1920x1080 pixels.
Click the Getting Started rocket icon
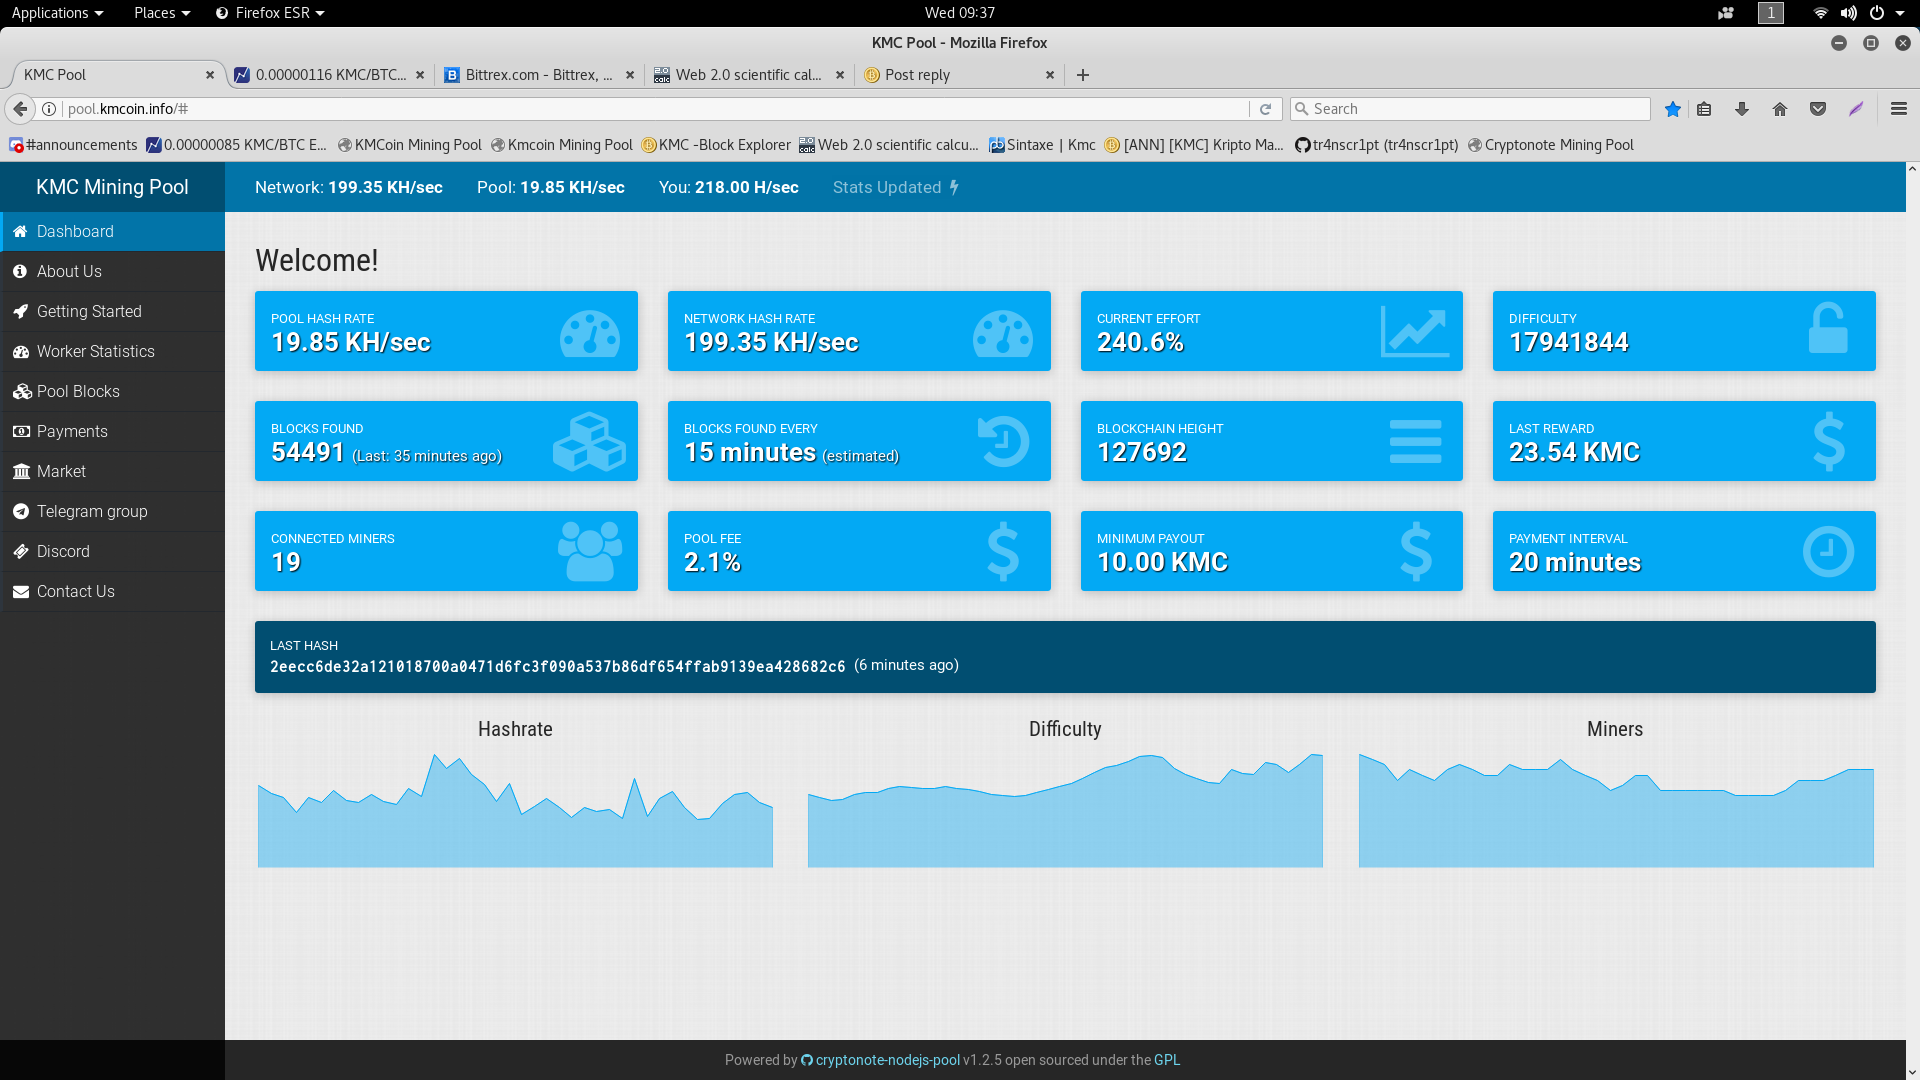pyautogui.click(x=20, y=311)
